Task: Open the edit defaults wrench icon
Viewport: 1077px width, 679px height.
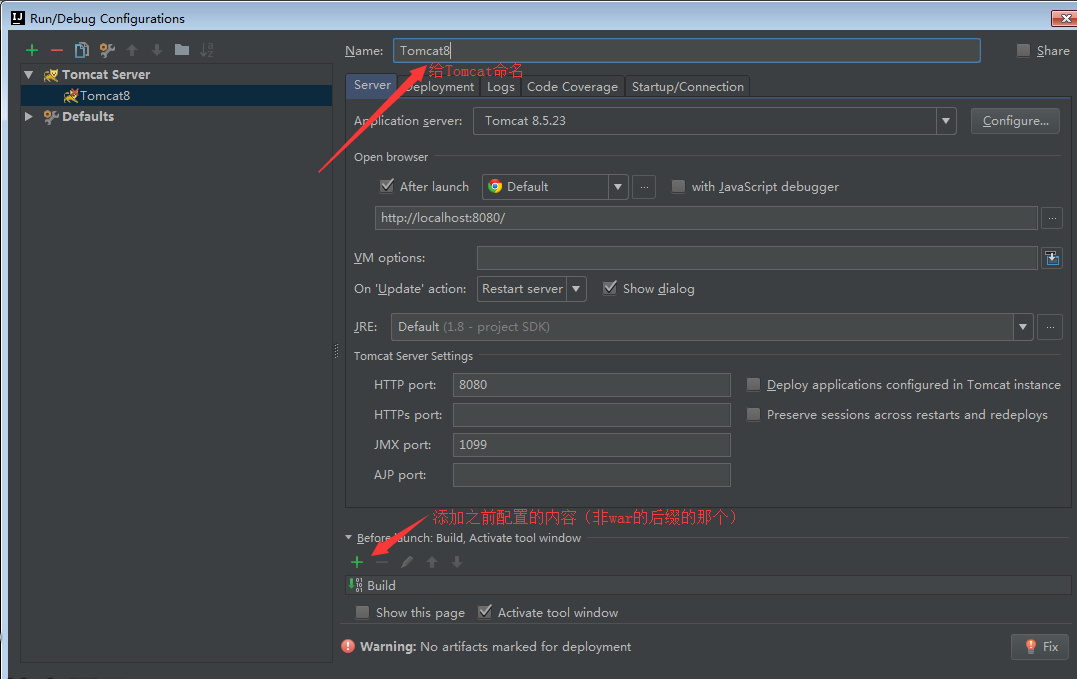Action: [107, 50]
